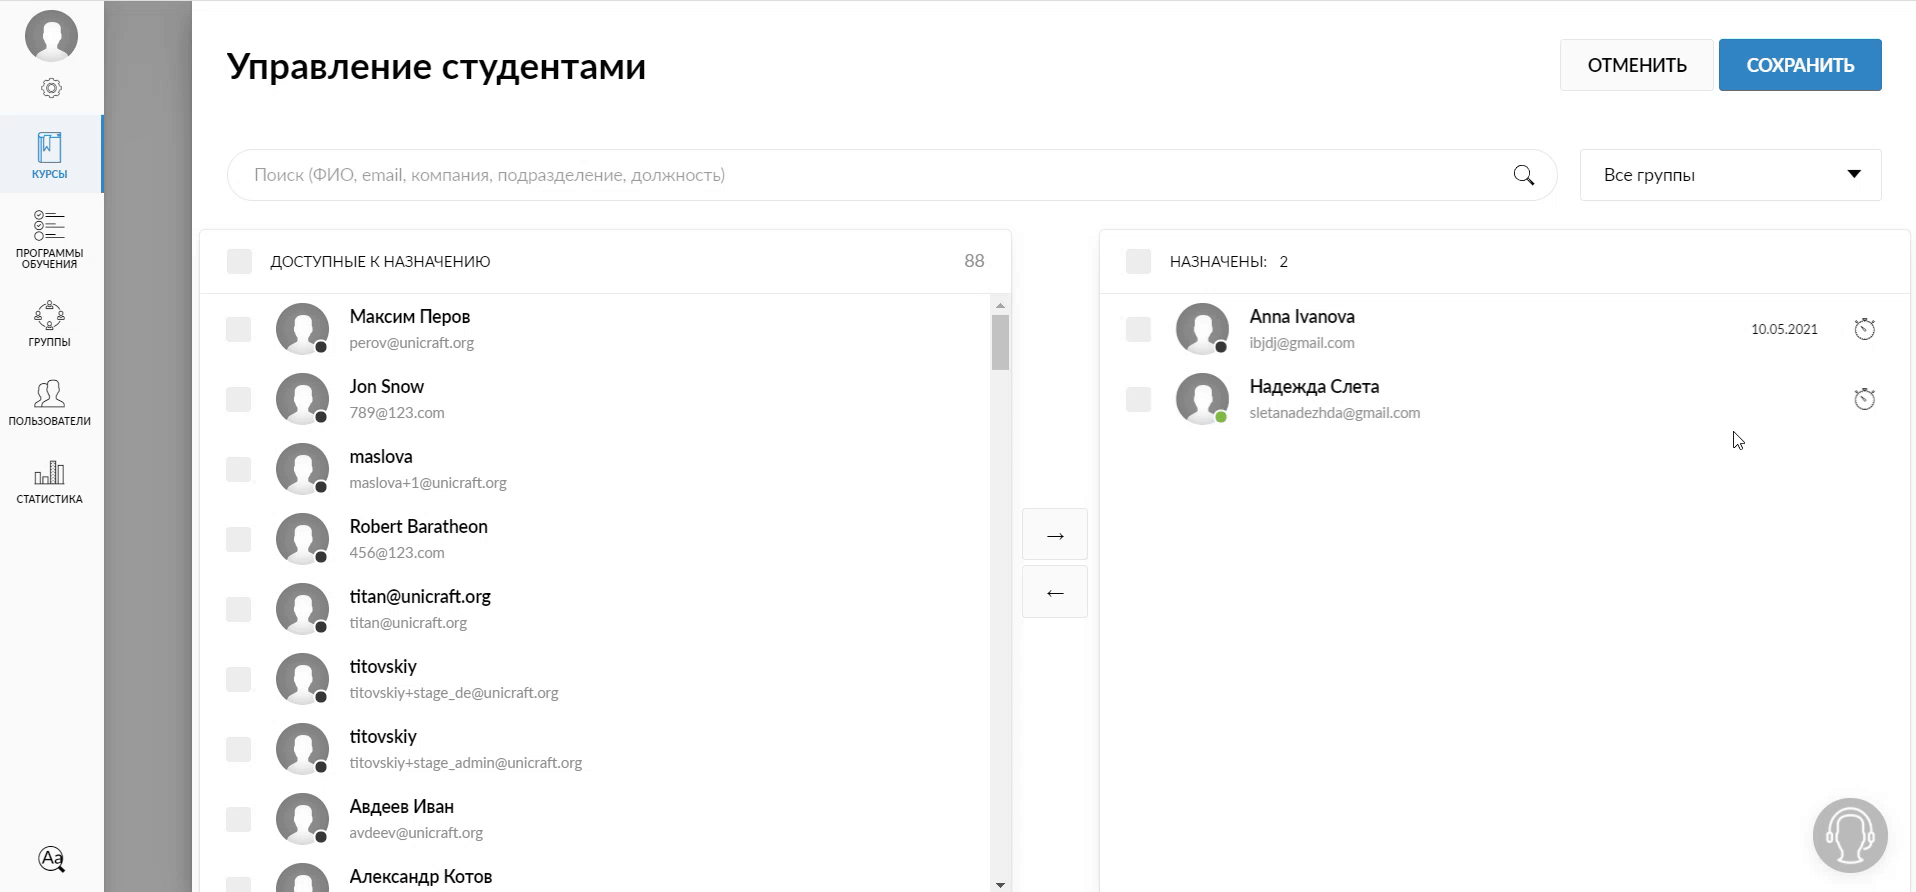Image resolution: width=1916 pixels, height=892 pixels.
Task: Open the Курсы section
Action: tap(50, 154)
